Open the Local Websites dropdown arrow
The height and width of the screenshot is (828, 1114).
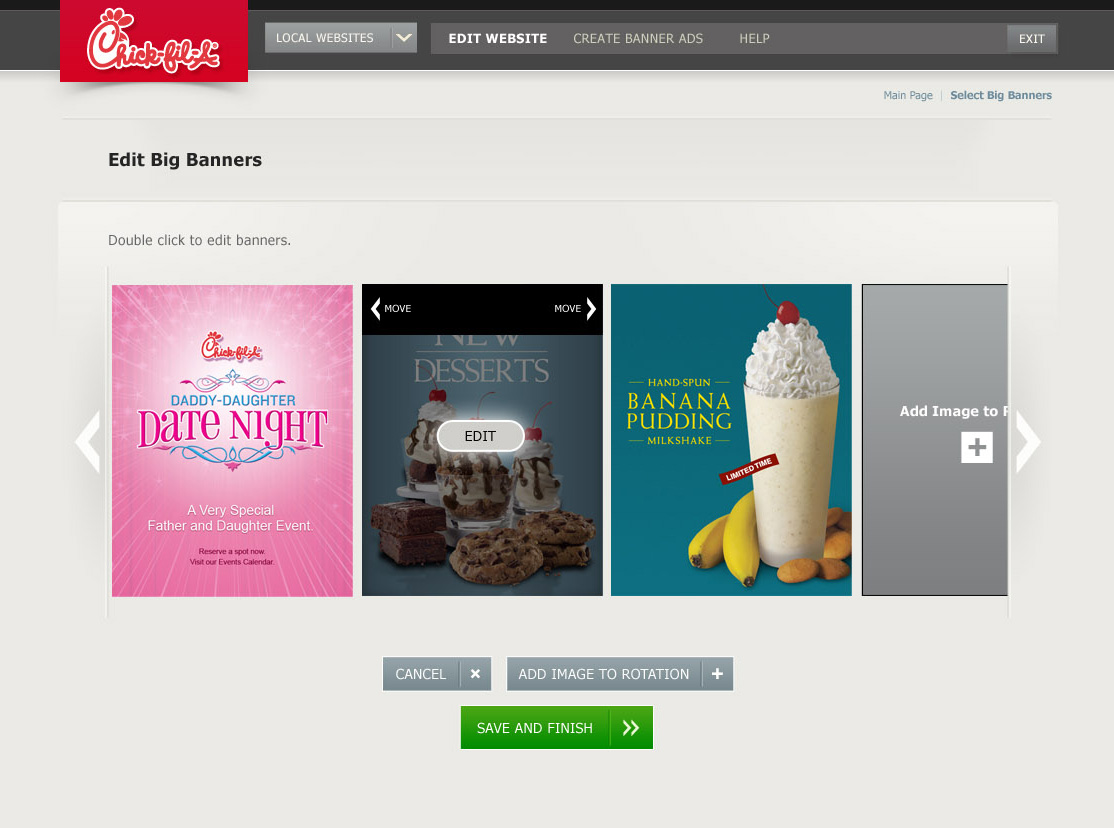point(404,38)
